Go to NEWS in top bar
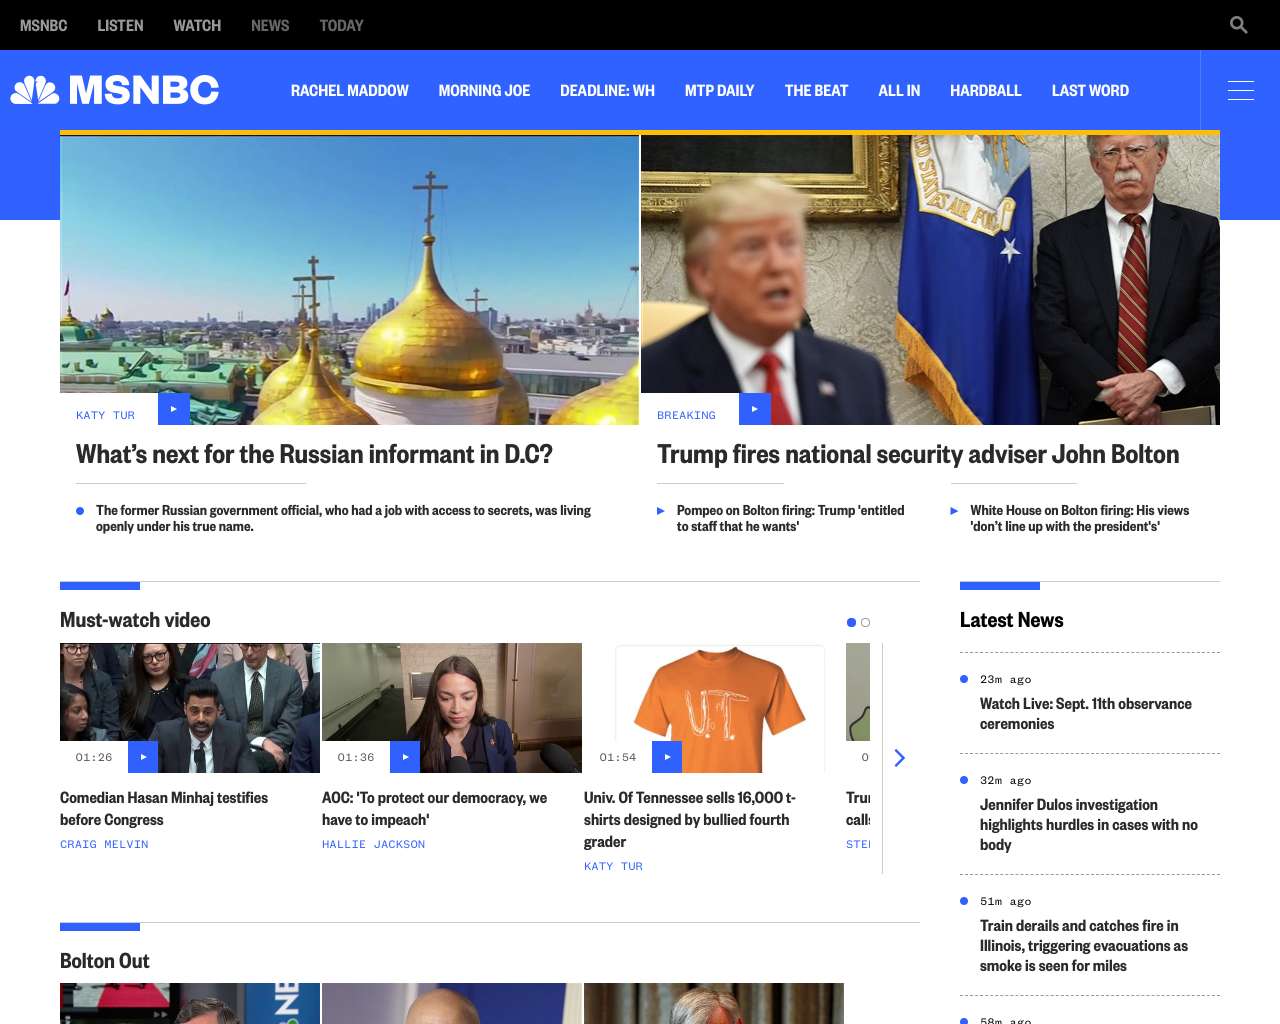This screenshot has width=1280, height=1024. point(270,25)
